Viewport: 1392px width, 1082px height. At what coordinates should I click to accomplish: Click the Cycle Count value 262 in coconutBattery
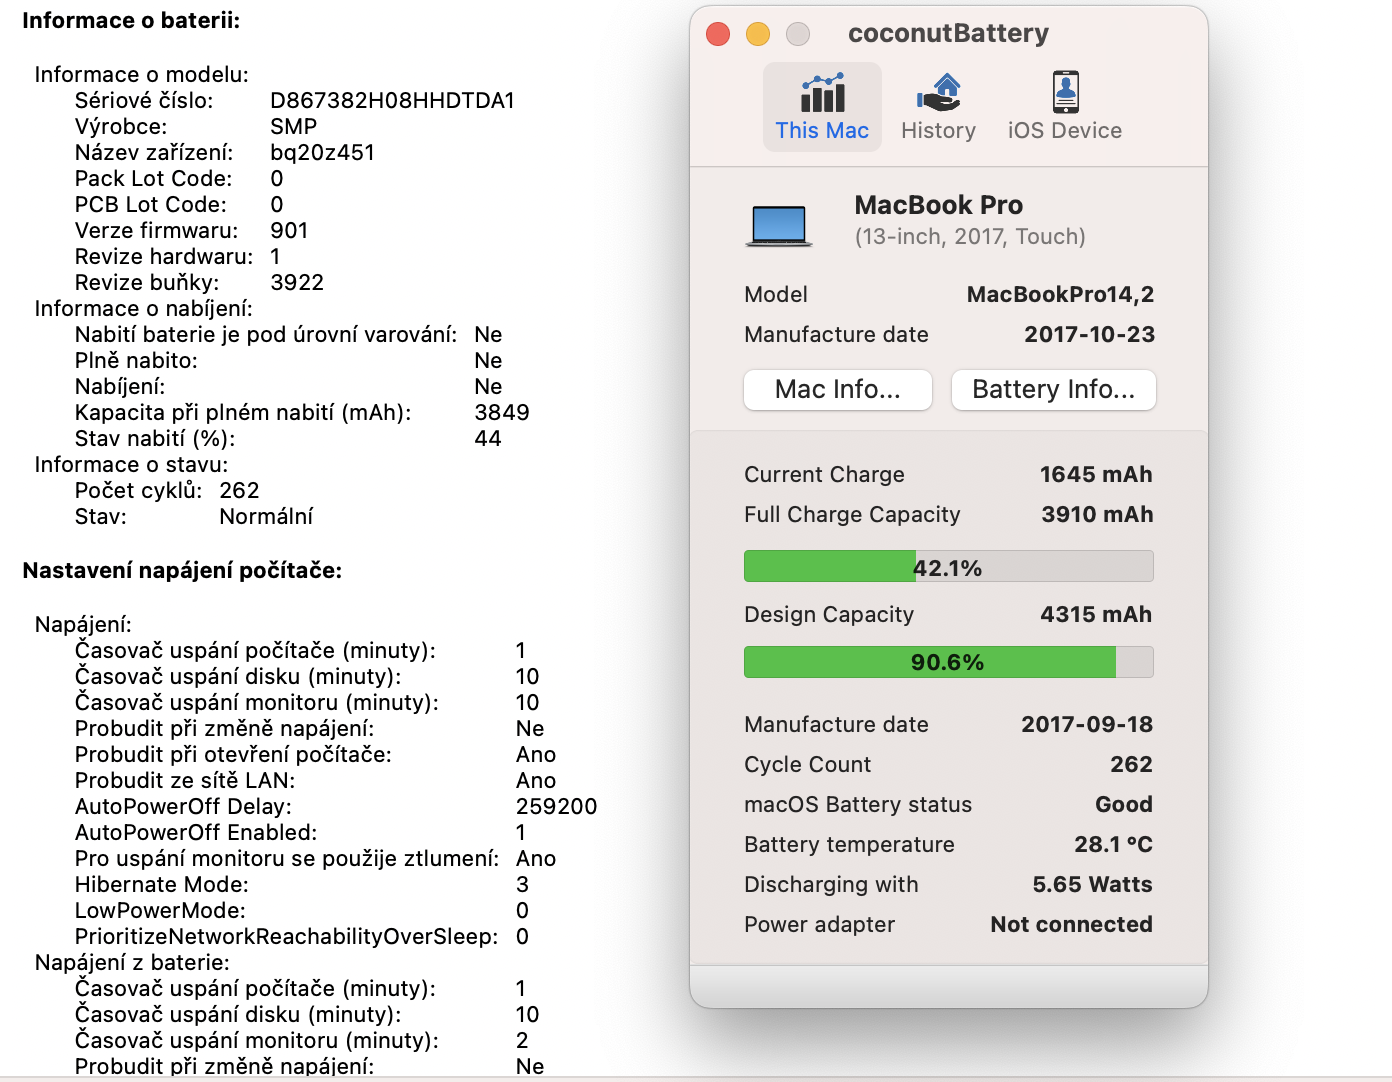(x=1131, y=765)
